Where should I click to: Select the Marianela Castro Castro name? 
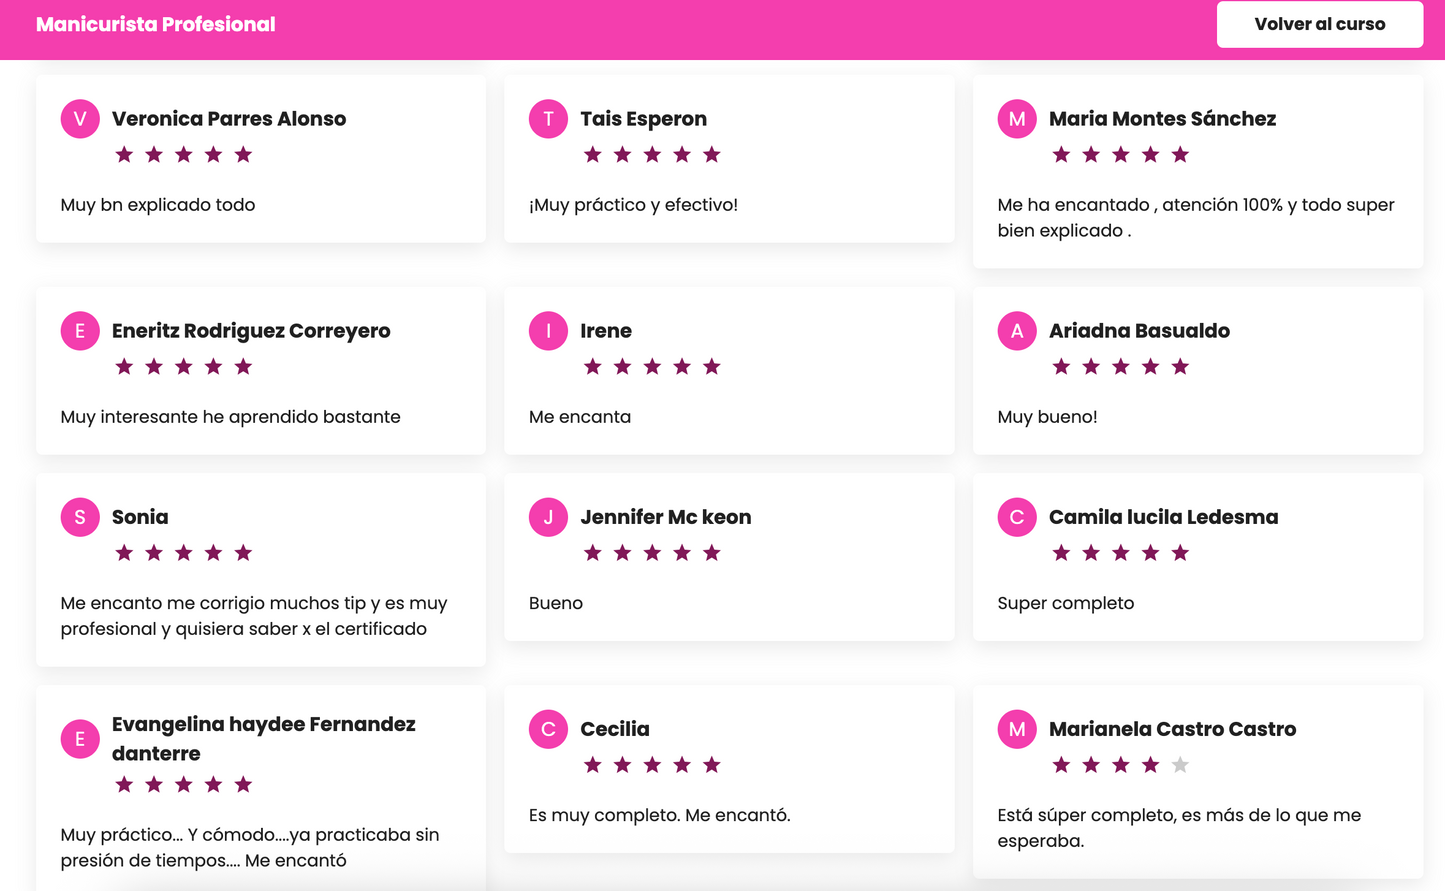(x=1172, y=729)
